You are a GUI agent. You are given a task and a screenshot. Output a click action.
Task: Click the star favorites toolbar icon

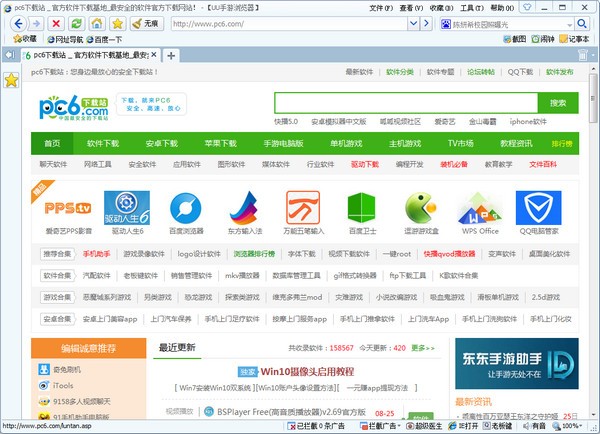point(117,24)
